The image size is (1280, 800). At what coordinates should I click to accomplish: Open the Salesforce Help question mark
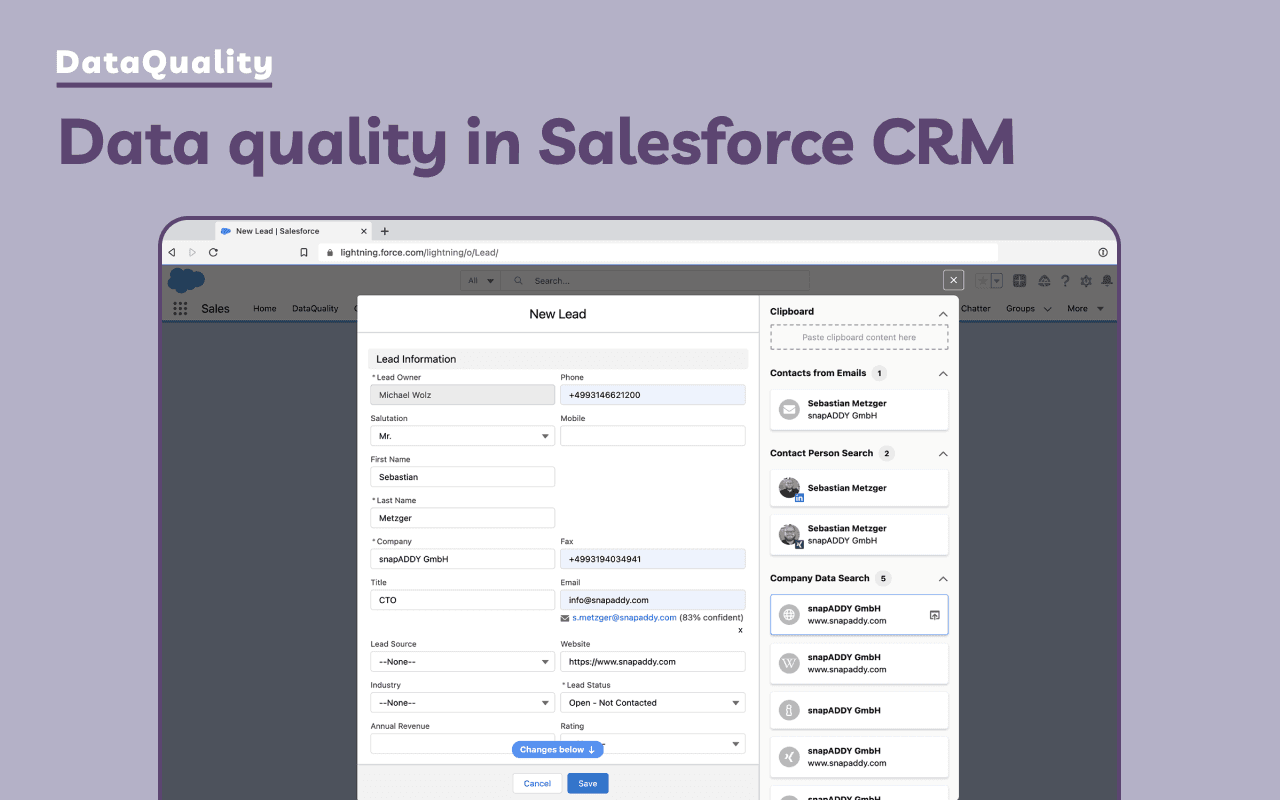point(1066,281)
